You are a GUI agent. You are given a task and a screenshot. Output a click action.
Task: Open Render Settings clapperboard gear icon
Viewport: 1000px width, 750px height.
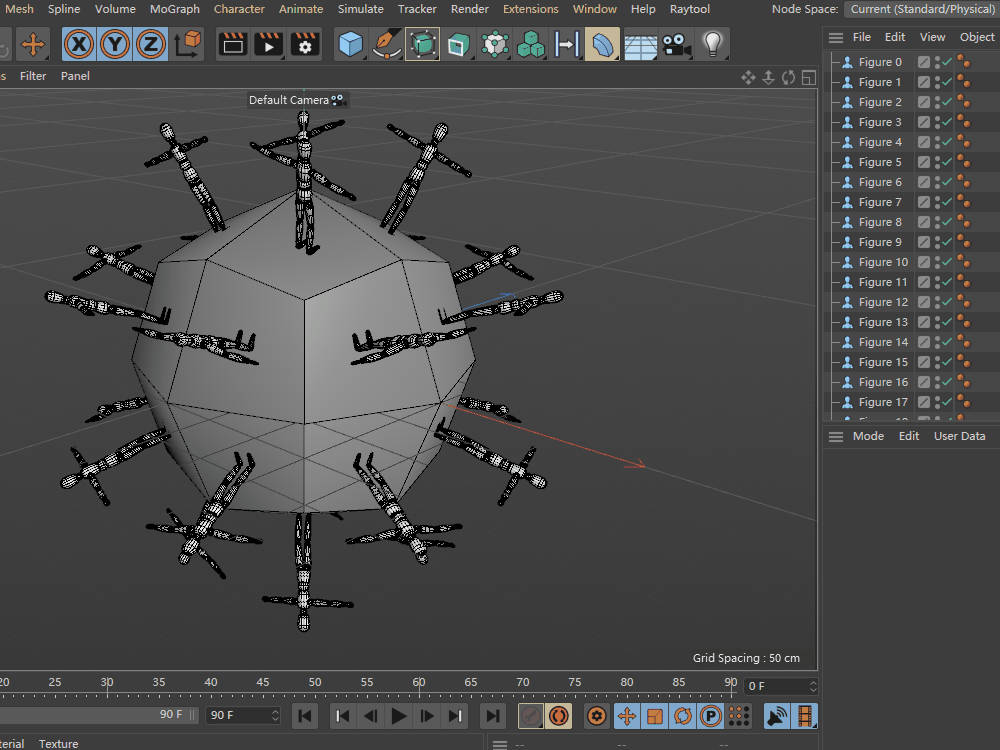305,44
